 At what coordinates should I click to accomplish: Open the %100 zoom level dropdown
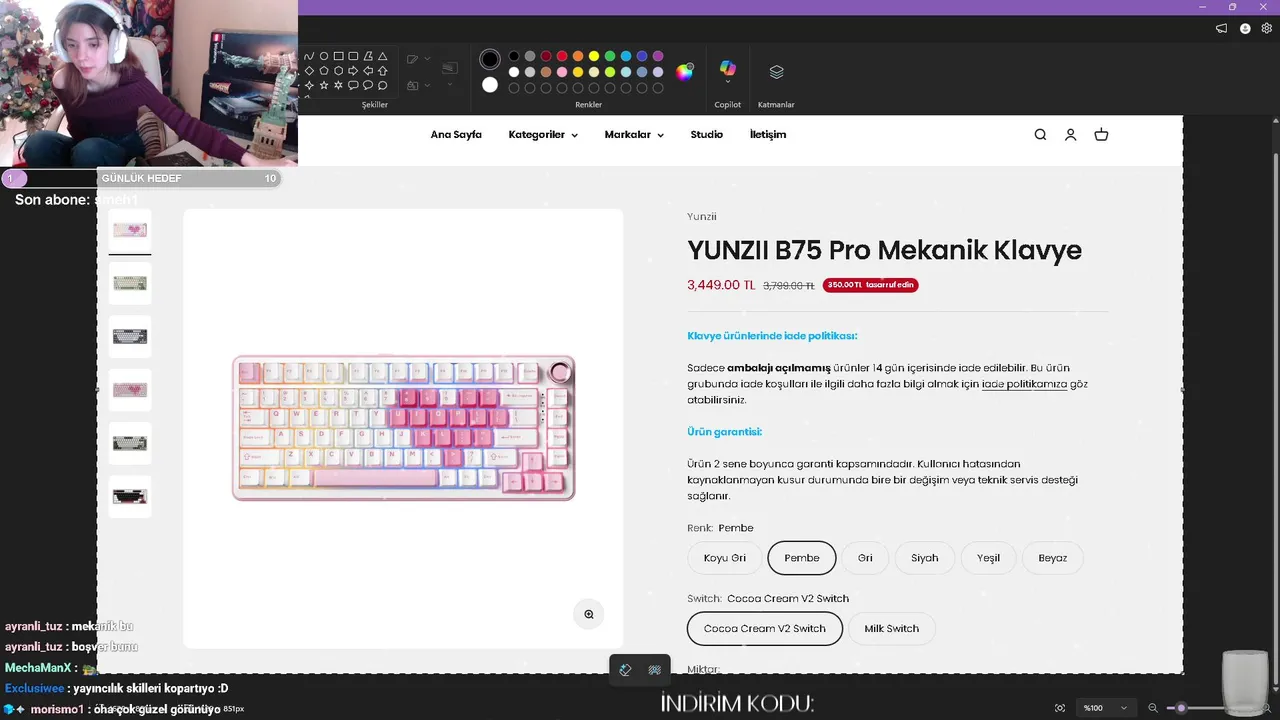(1106, 708)
